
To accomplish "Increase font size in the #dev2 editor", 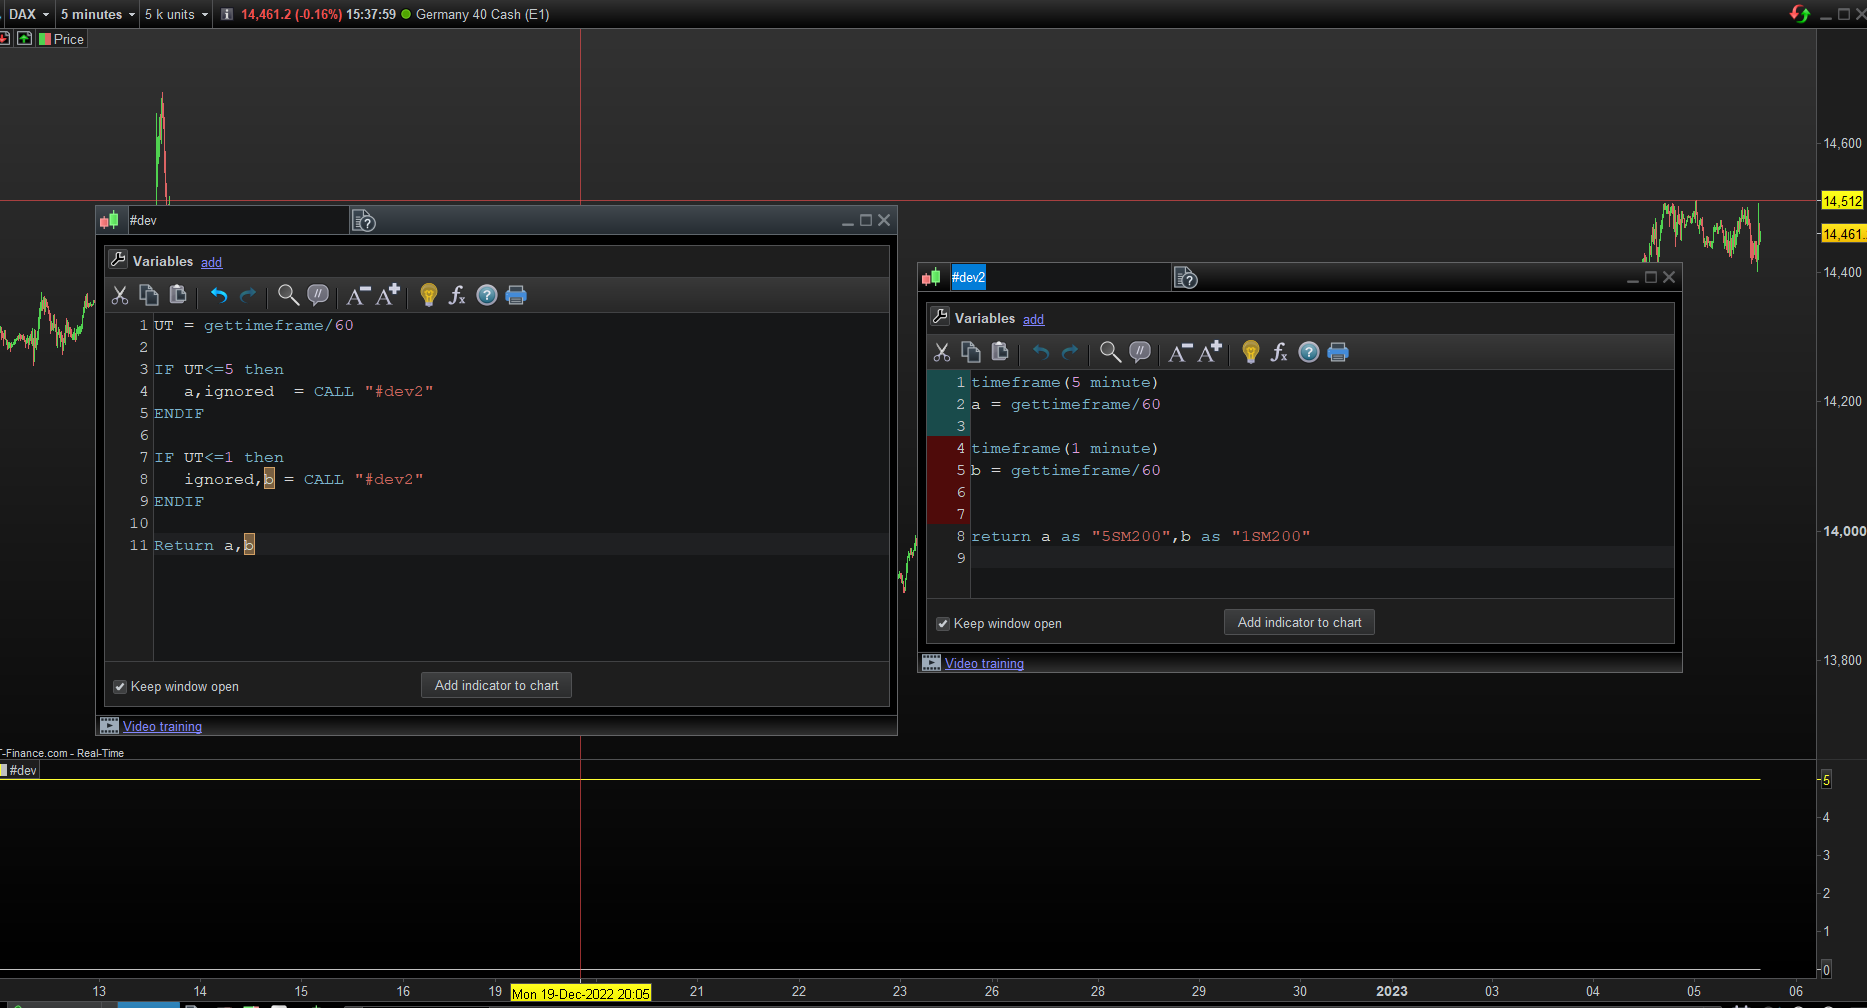I will click(1210, 352).
